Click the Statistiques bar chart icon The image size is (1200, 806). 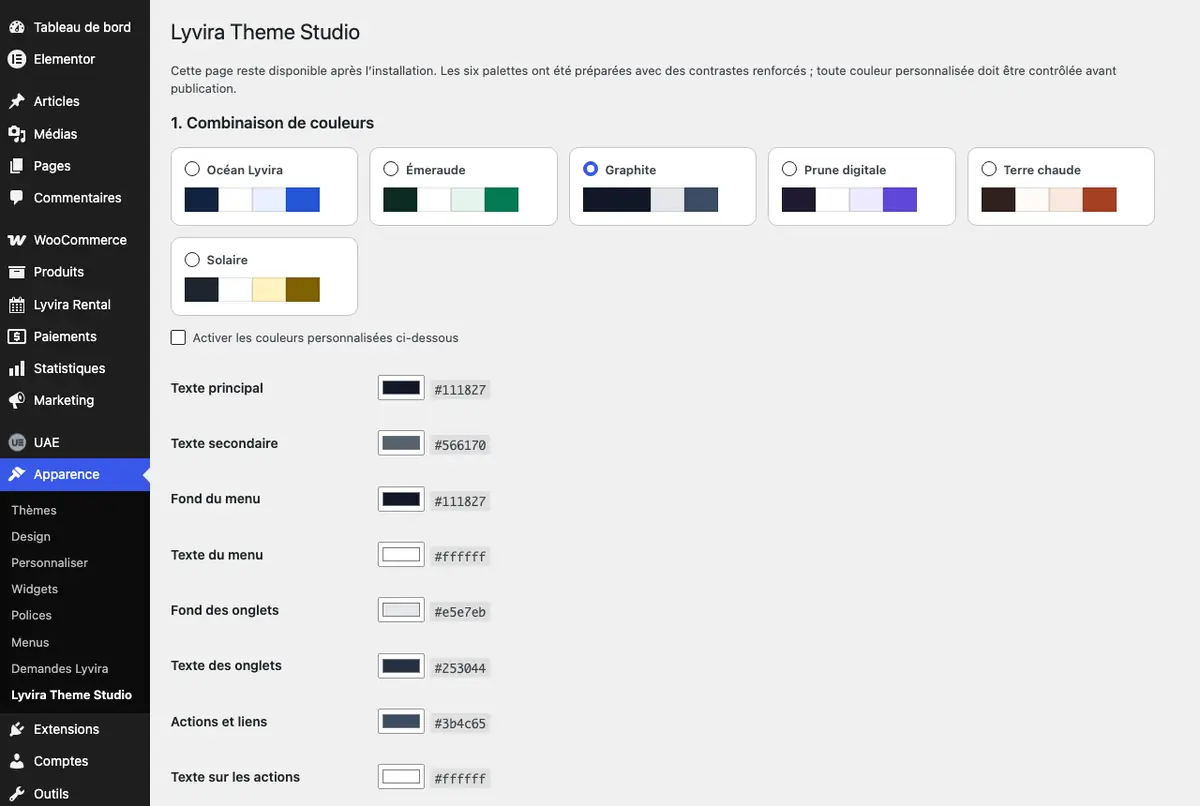(x=17, y=369)
